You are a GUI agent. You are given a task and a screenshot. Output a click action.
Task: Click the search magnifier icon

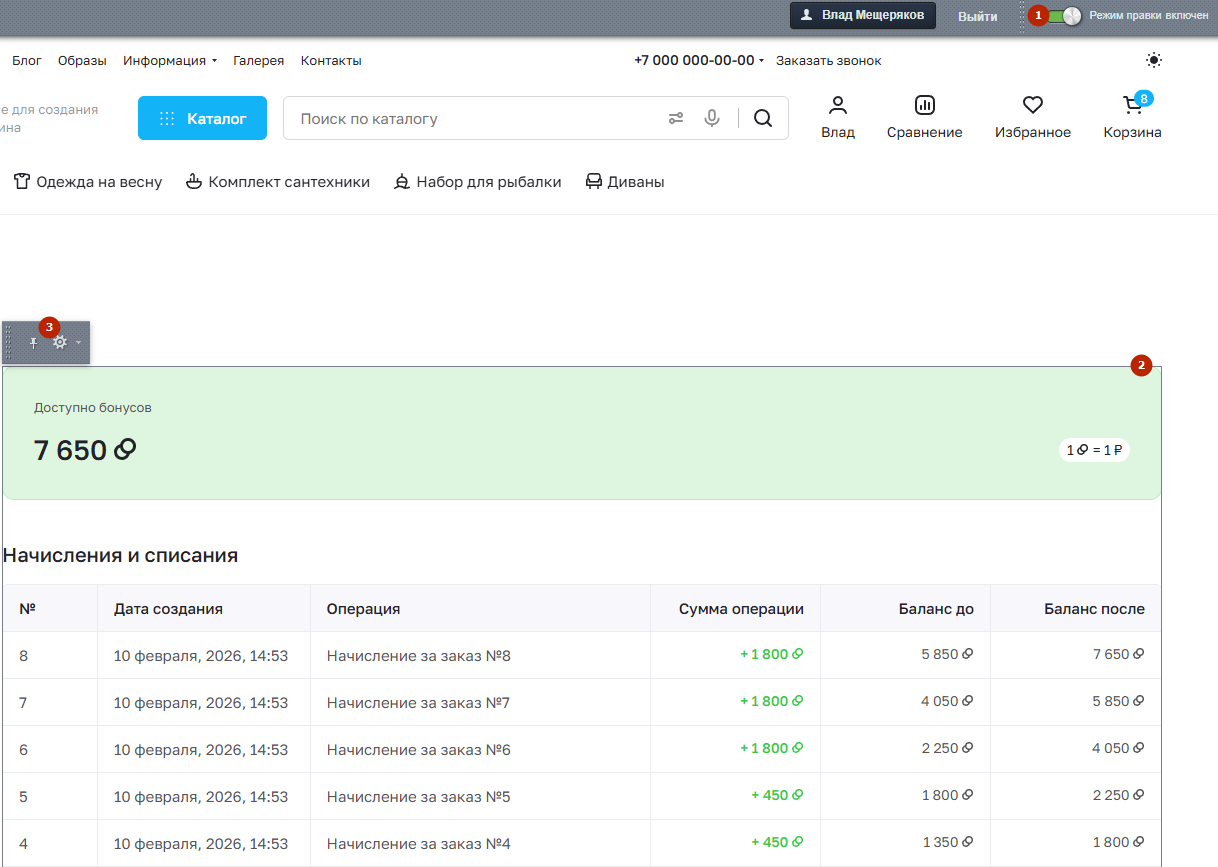click(763, 118)
